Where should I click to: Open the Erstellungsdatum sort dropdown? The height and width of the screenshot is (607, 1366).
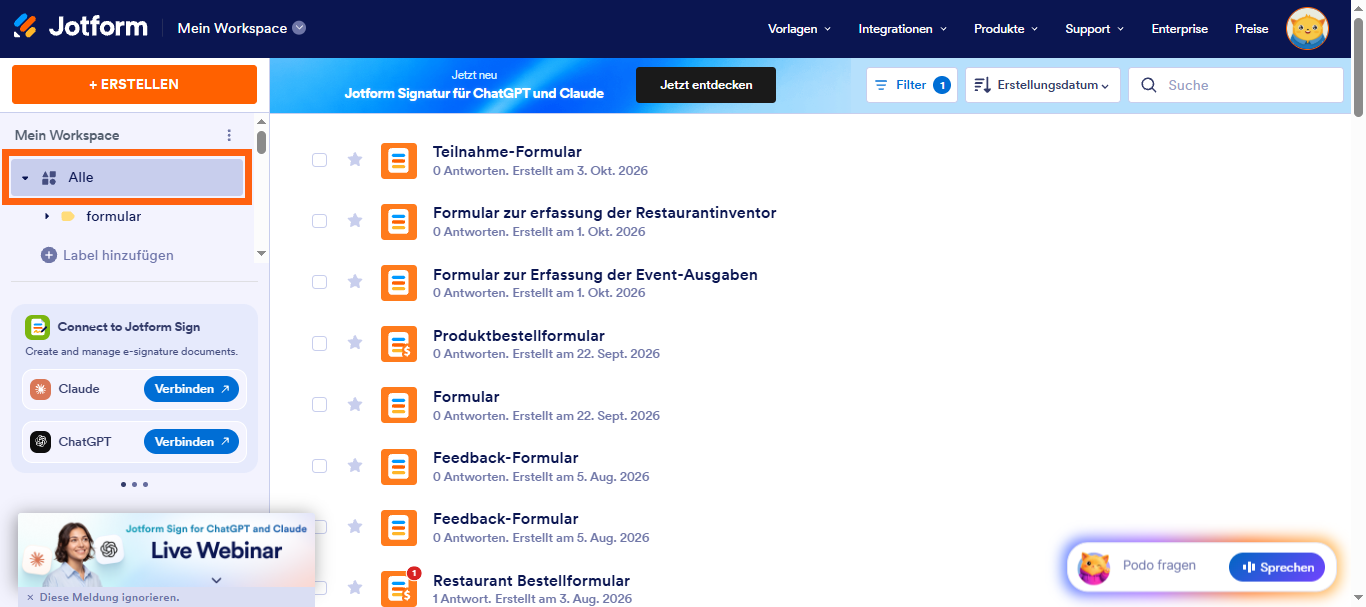pos(1042,85)
